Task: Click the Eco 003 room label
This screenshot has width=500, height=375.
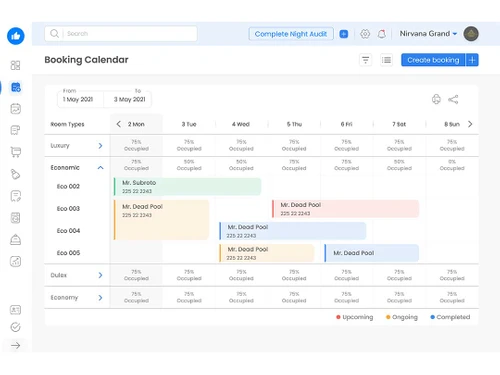Action: pos(68,209)
